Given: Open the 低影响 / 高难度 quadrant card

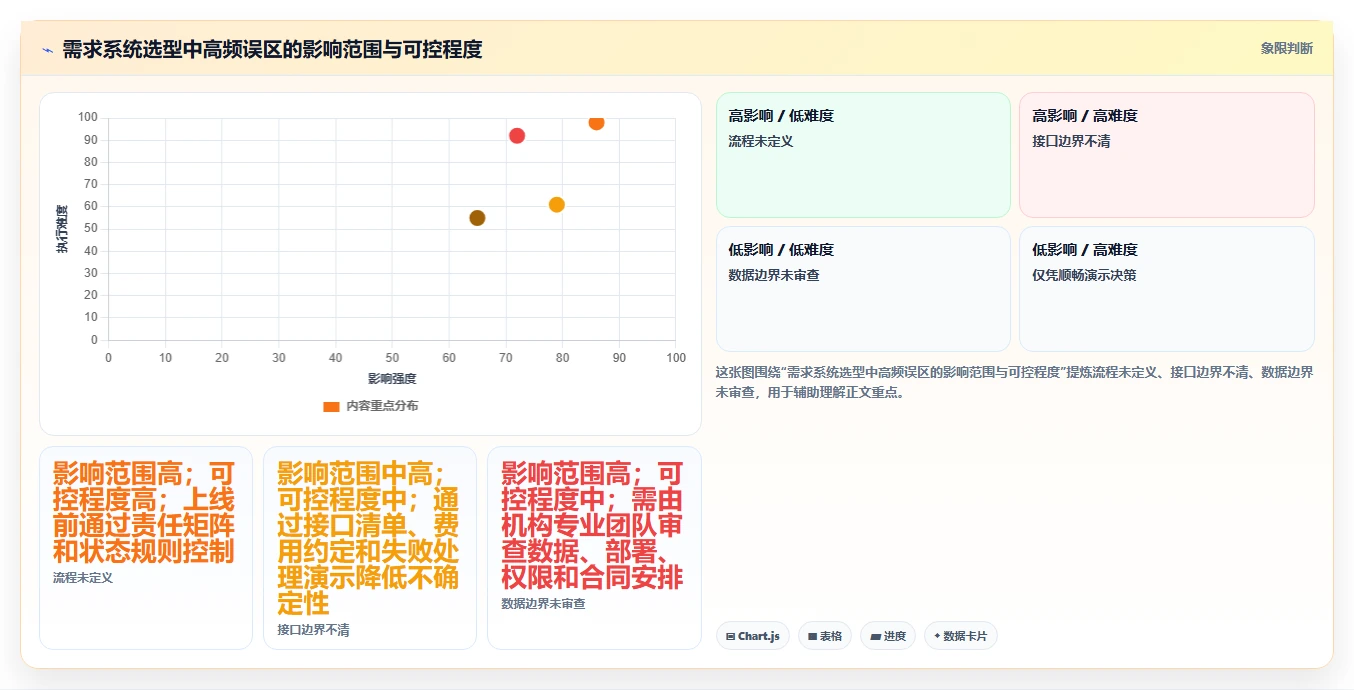Looking at the screenshot, I should pos(1166,289).
